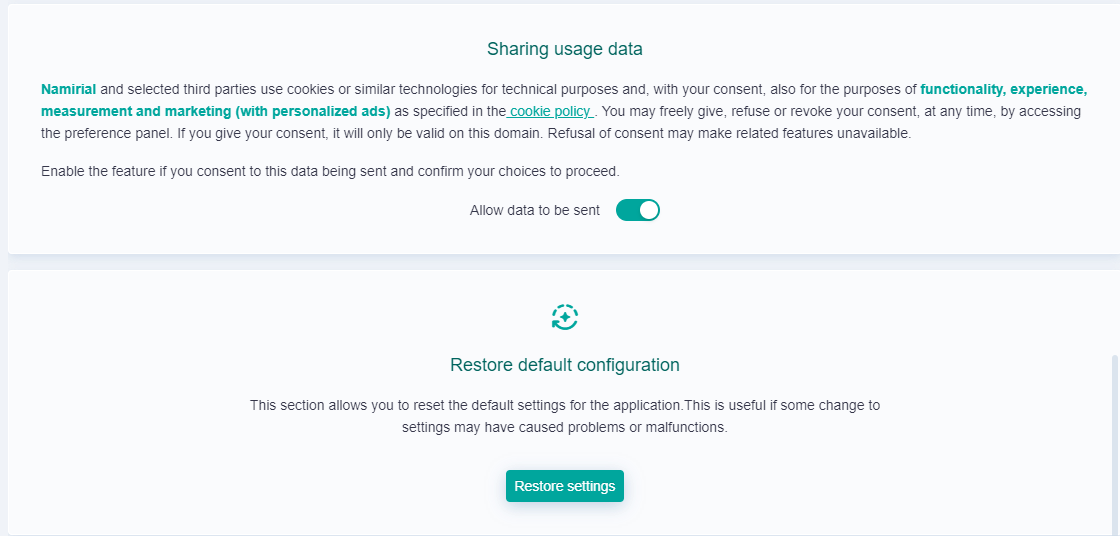This screenshot has width=1120, height=536.
Task: Click the Restore default configuration heading
Action: coord(565,365)
